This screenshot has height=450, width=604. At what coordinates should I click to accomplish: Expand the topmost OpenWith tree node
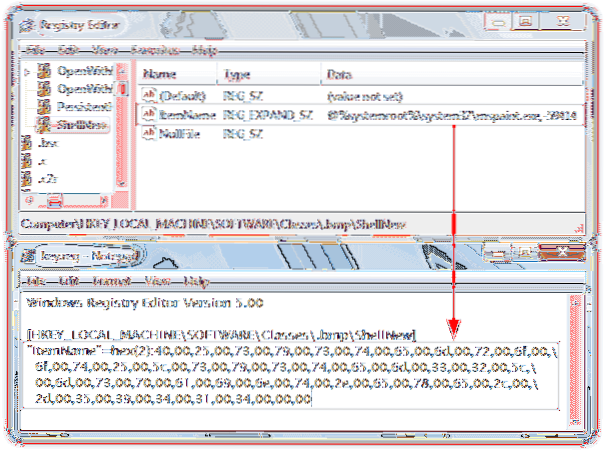click(x=29, y=73)
